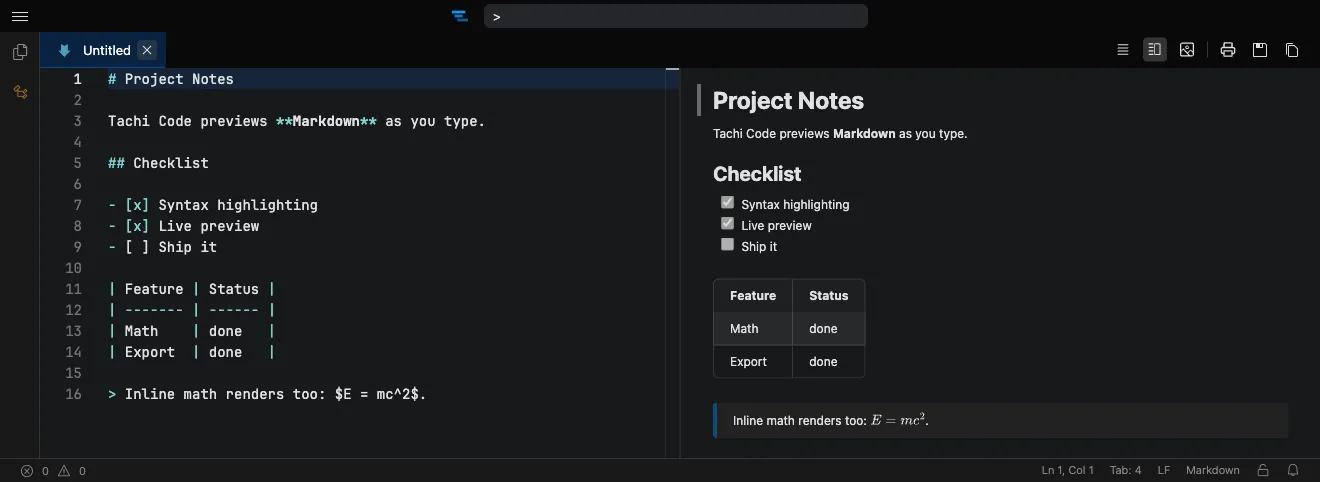Open the source control sidebar icon
The image size is (1320, 482).
[x=20, y=92]
